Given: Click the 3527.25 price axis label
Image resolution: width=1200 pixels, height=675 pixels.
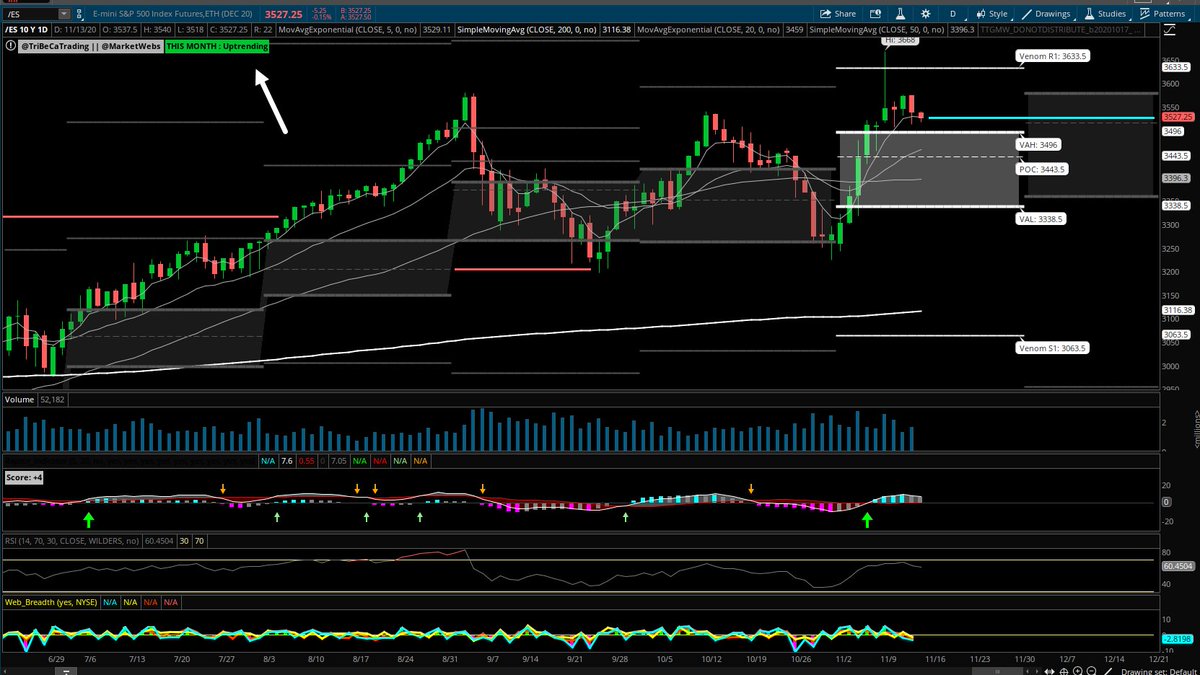Looking at the screenshot, I should [x=1176, y=118].
